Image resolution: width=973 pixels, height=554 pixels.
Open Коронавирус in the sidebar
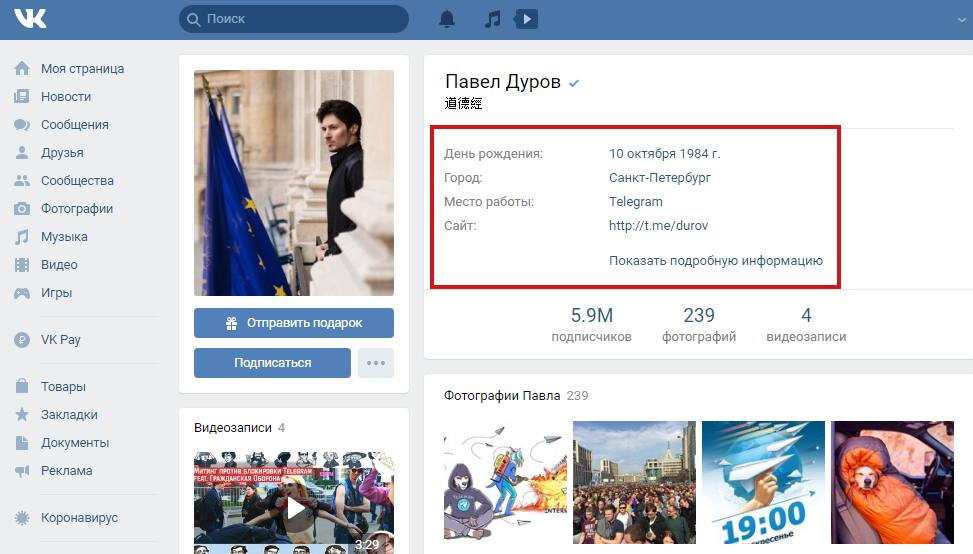point(79,517)
